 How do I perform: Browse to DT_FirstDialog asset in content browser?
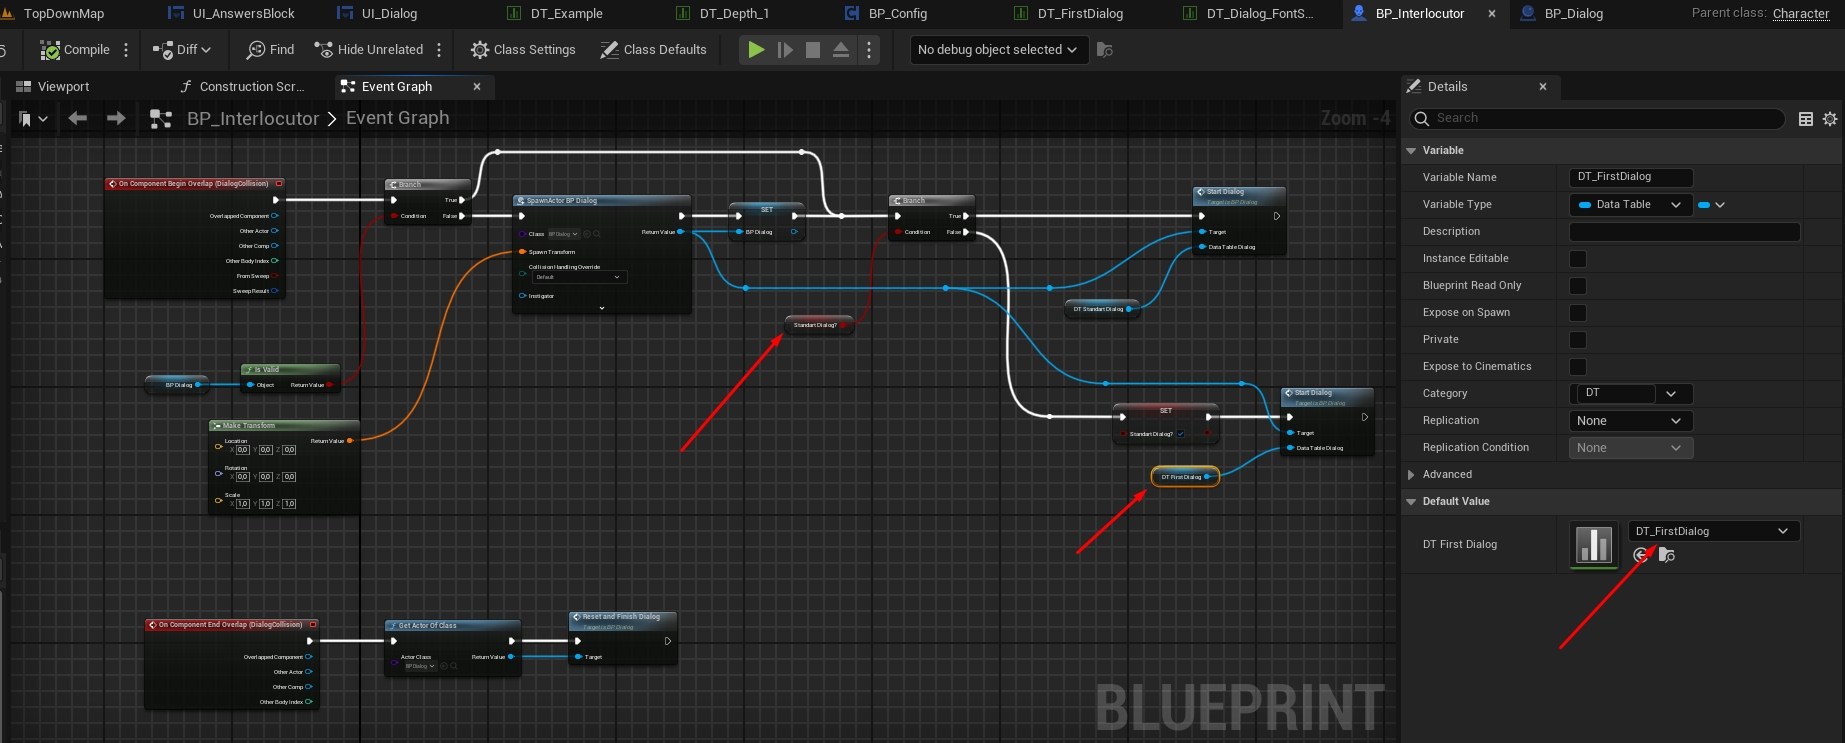coord(1666,555)
